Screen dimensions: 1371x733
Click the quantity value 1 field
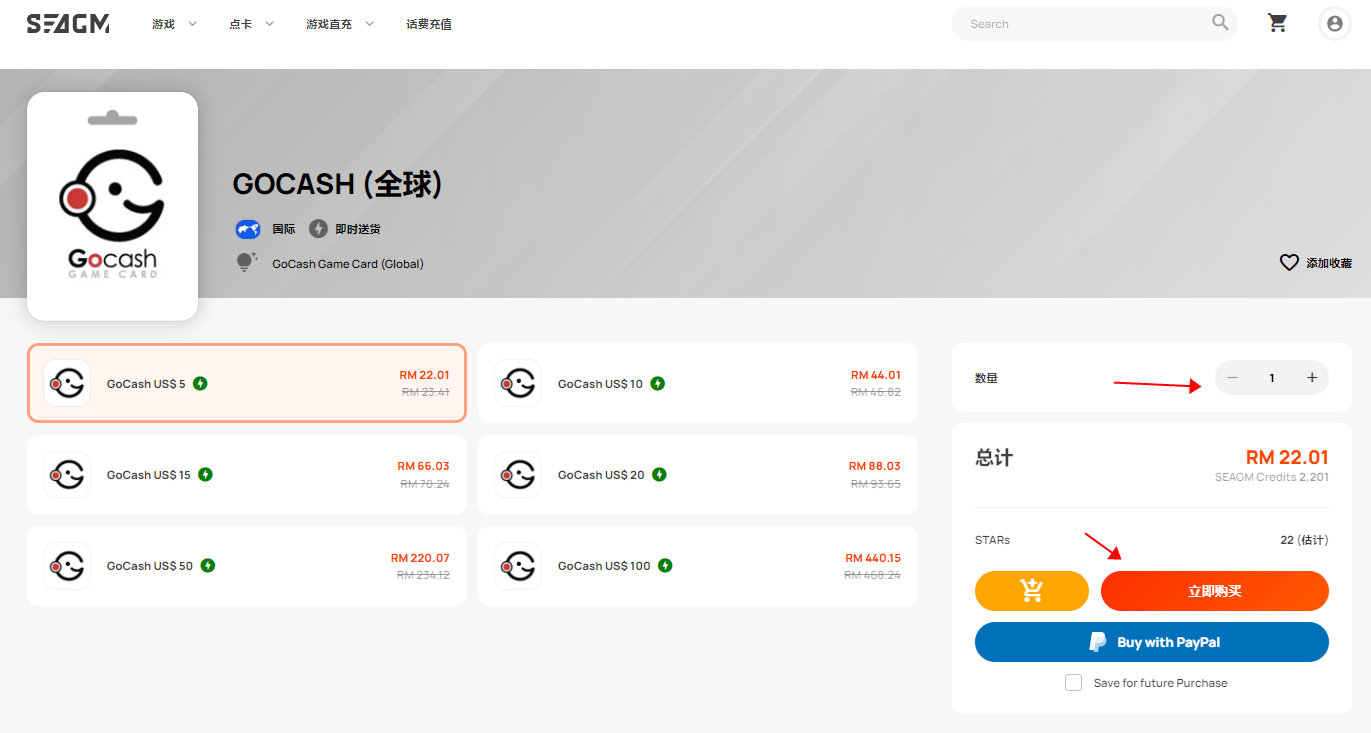pos(1272,377)
